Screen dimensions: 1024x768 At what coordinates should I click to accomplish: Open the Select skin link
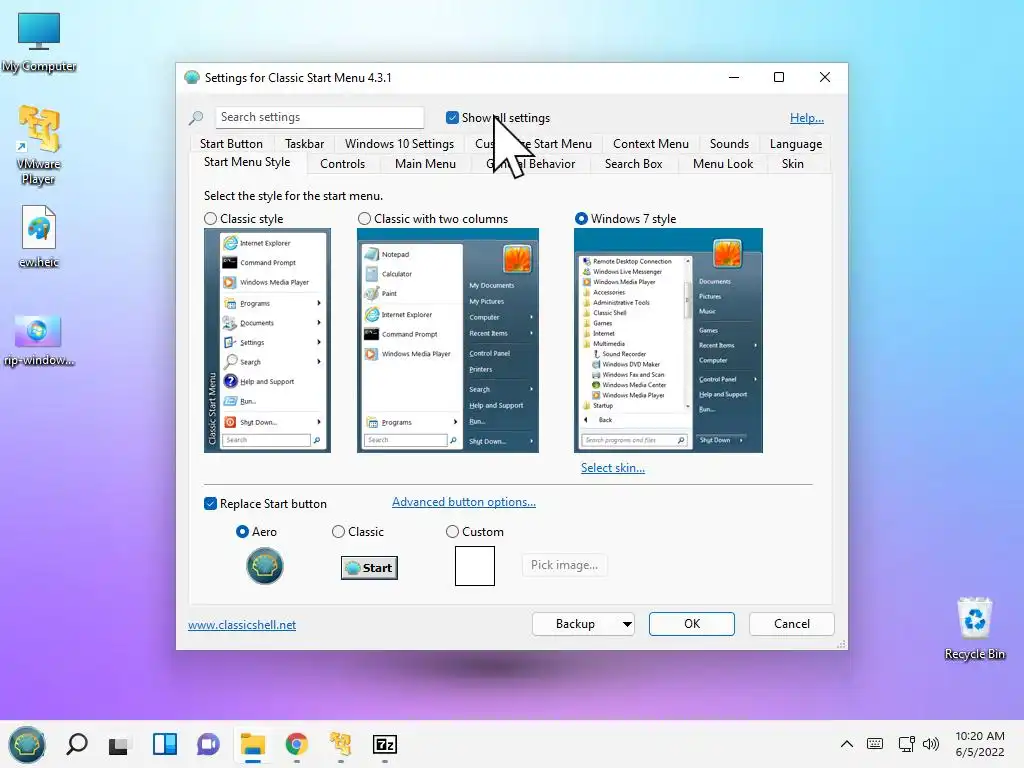(x=613, y=468)
